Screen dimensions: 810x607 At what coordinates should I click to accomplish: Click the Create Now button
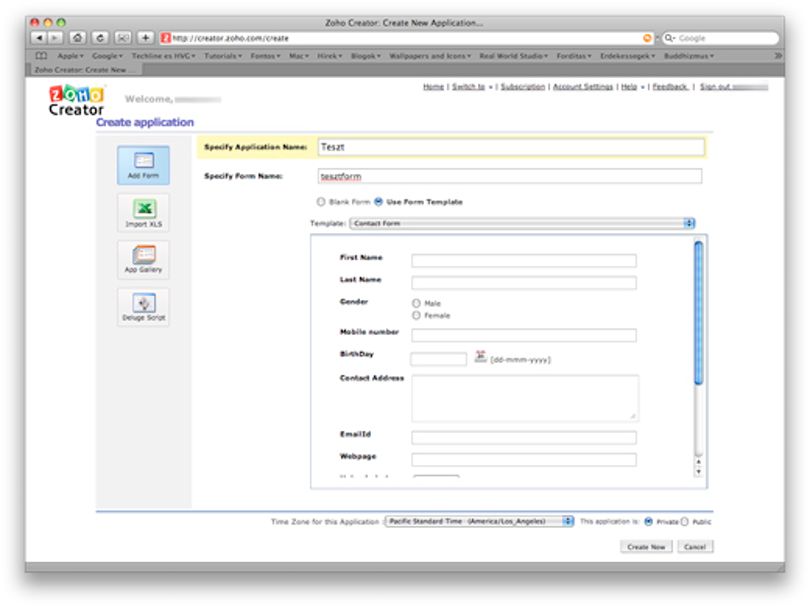pyautogui.click(x=646, y=547)
